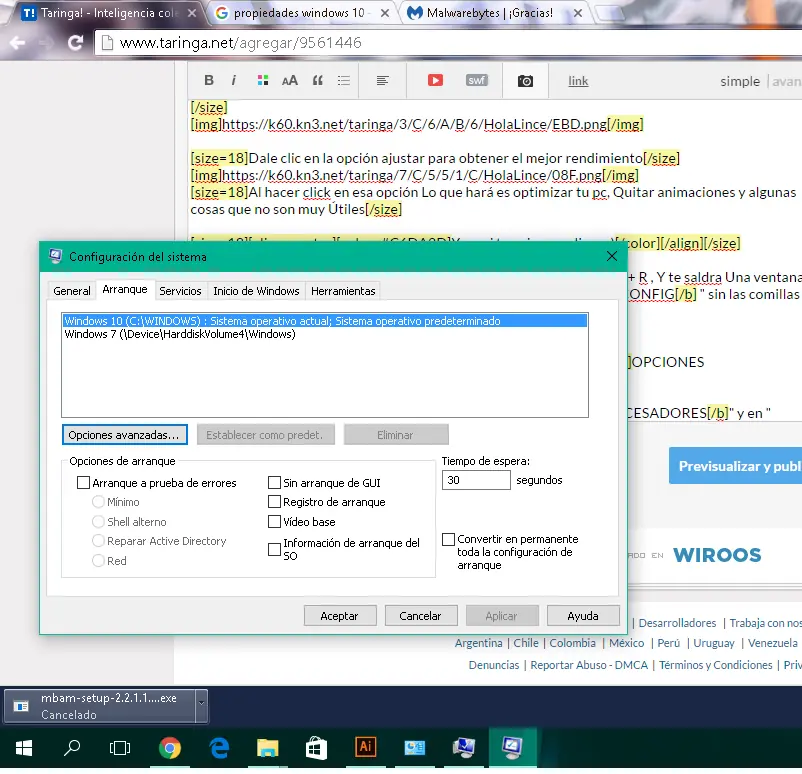The image size is (802, 774).
Task: Open Microsoft Edge from the taskbar
Action: pos(219,748)
